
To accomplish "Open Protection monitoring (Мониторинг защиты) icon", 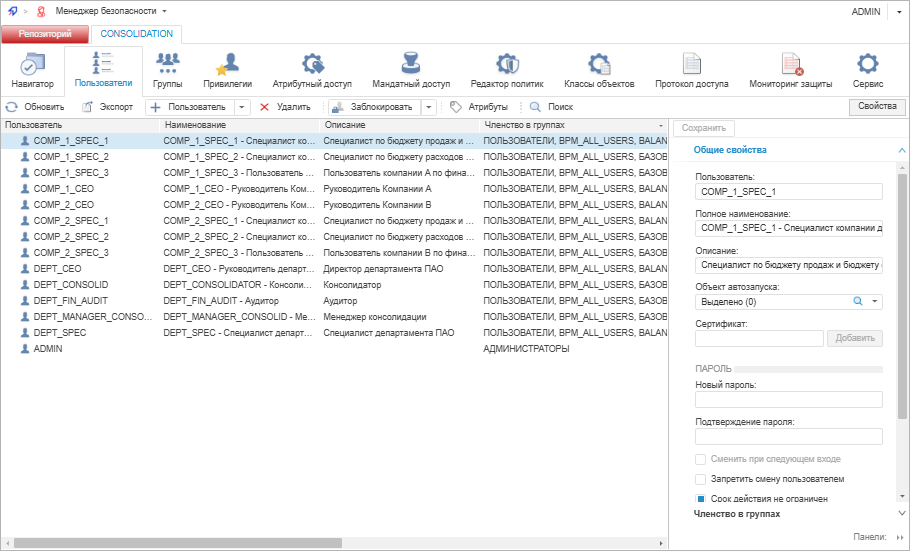I will pyautogui.click(x=790, y=65).
